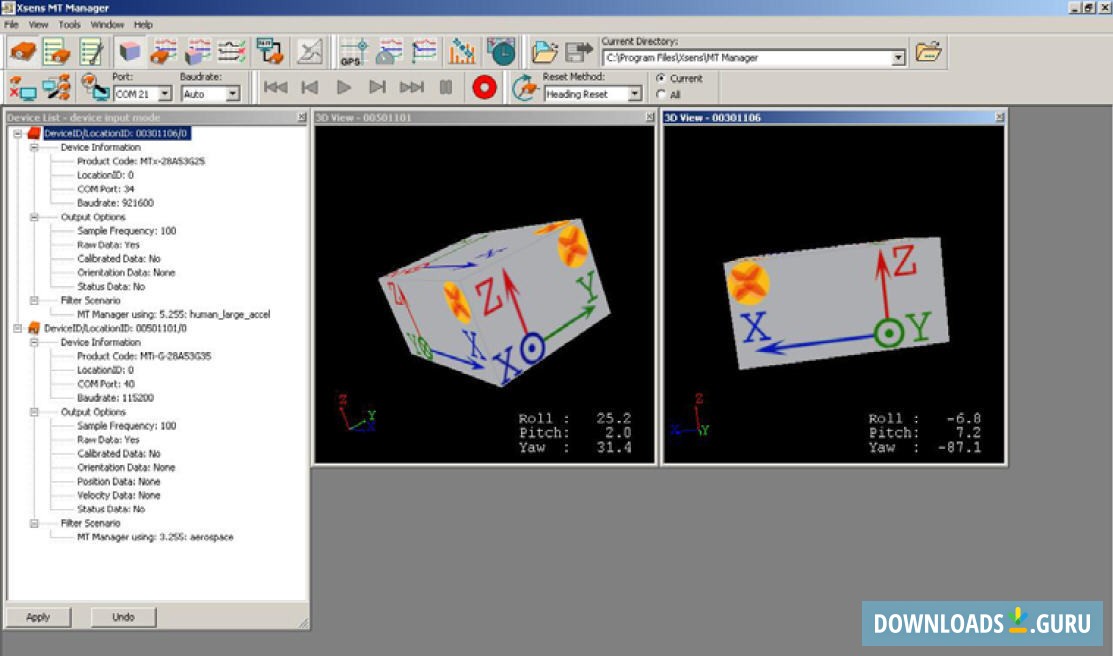Select the Current radio button
1113x656 pixels.
coord(661,78)
